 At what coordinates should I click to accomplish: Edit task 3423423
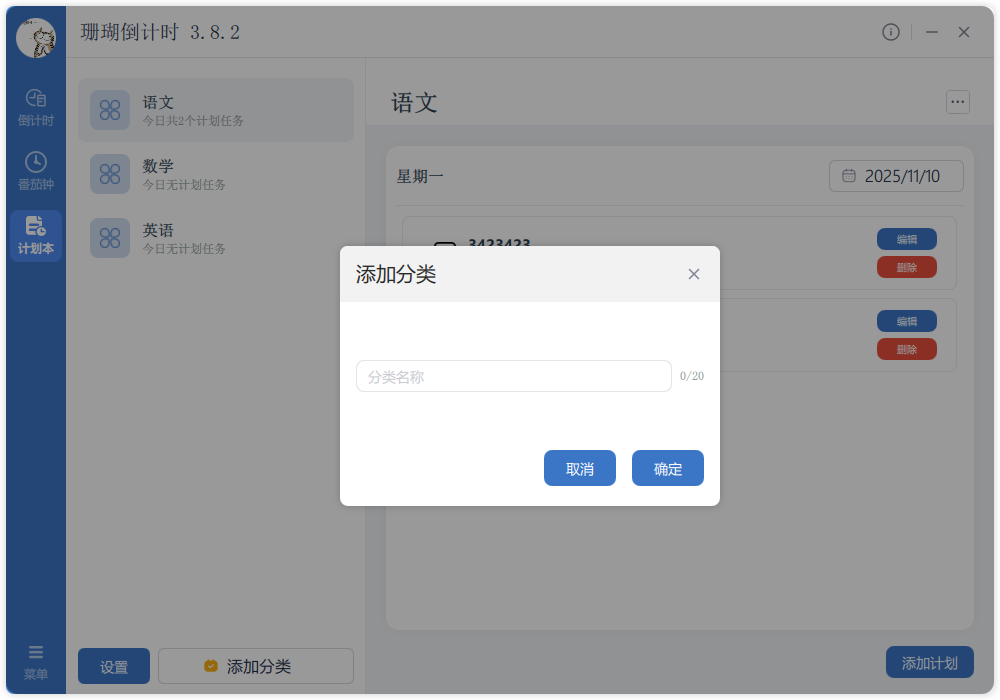[x=907, y=239]
